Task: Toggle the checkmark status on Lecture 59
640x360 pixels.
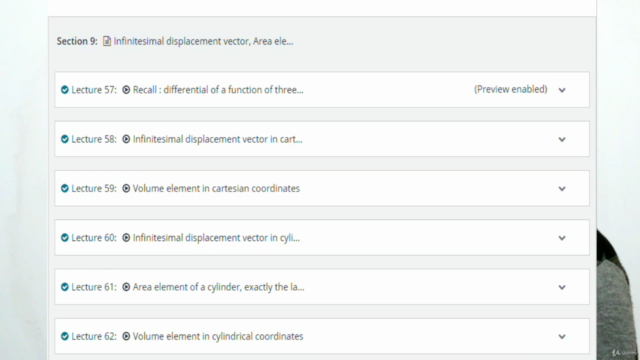Action: (64, 189)
